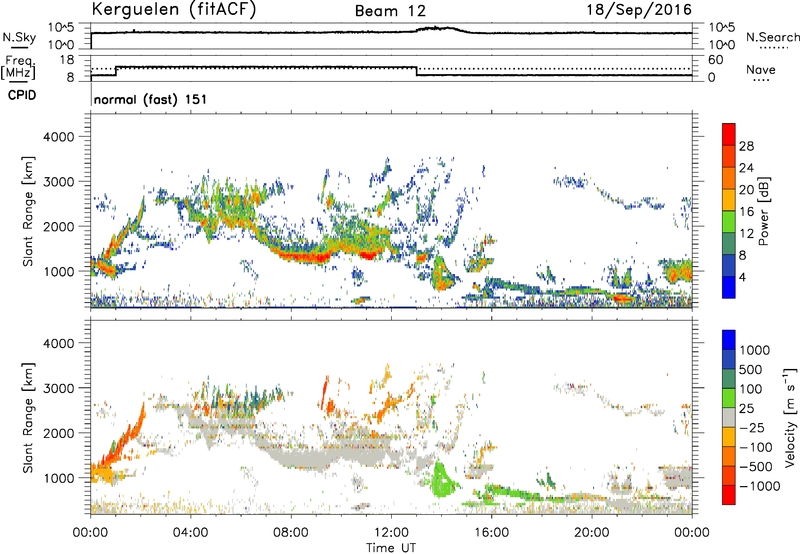The width and height of the screenshot is (800, 554).
Task: Click the '-1000' velocity colorbar label
Action: pos(760,486)
